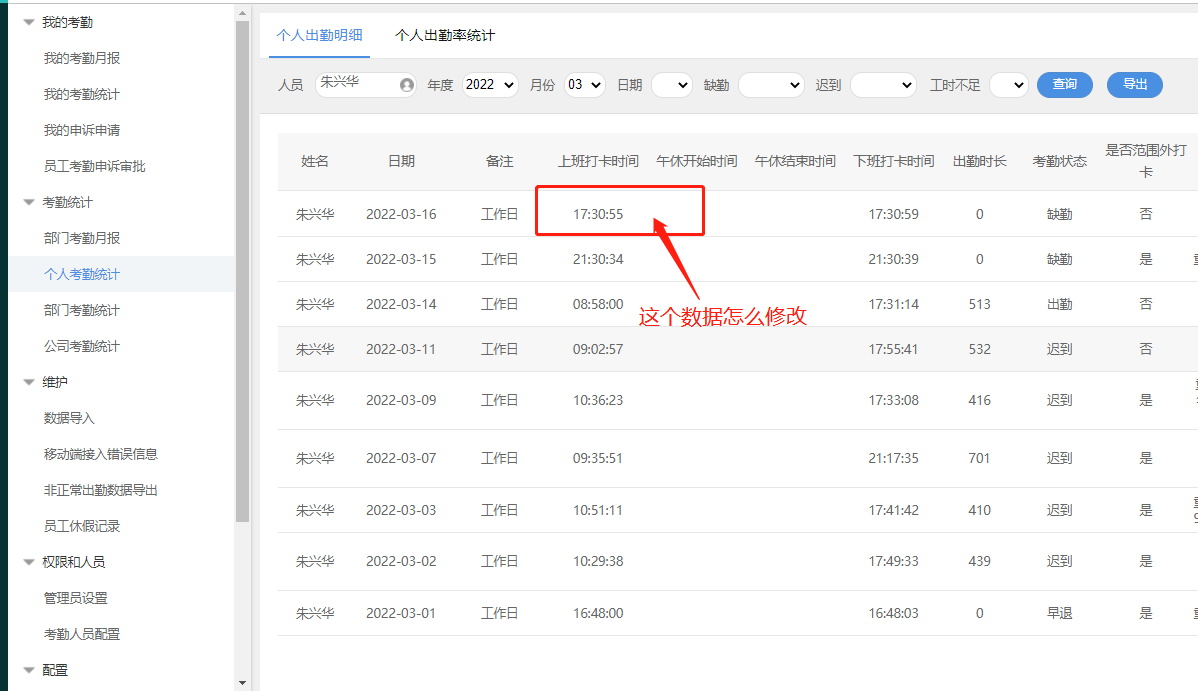Open the 月份 03 dropdown
1198x691 pixels.
click(585, 85)
